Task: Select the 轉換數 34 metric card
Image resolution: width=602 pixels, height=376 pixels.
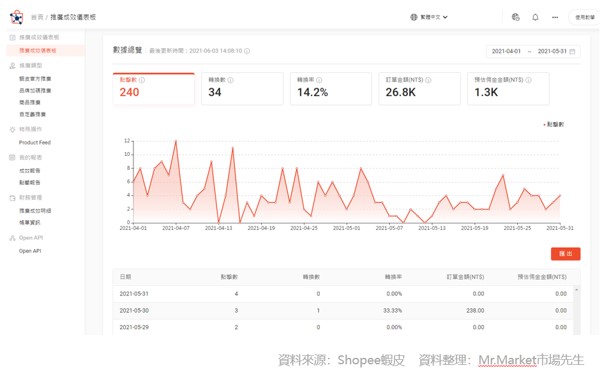Action: click(x=242, y=88)
